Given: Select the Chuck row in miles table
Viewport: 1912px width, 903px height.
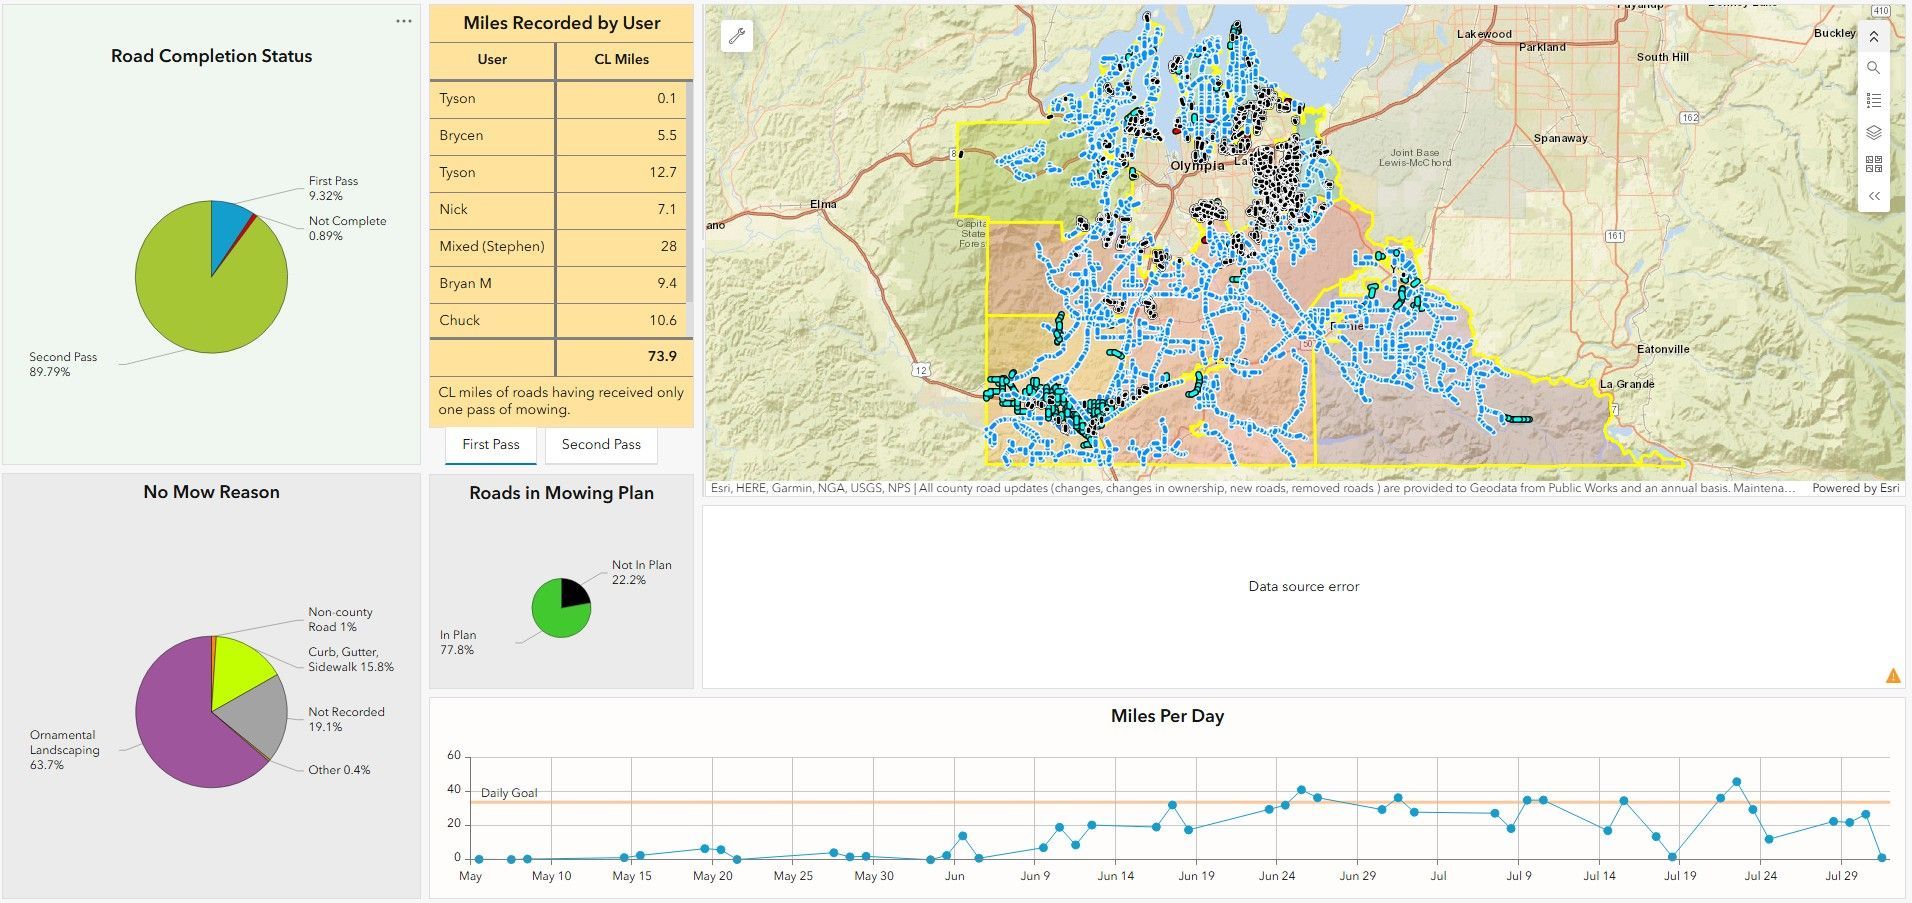Looking at the screenshot, I should 558,321.
